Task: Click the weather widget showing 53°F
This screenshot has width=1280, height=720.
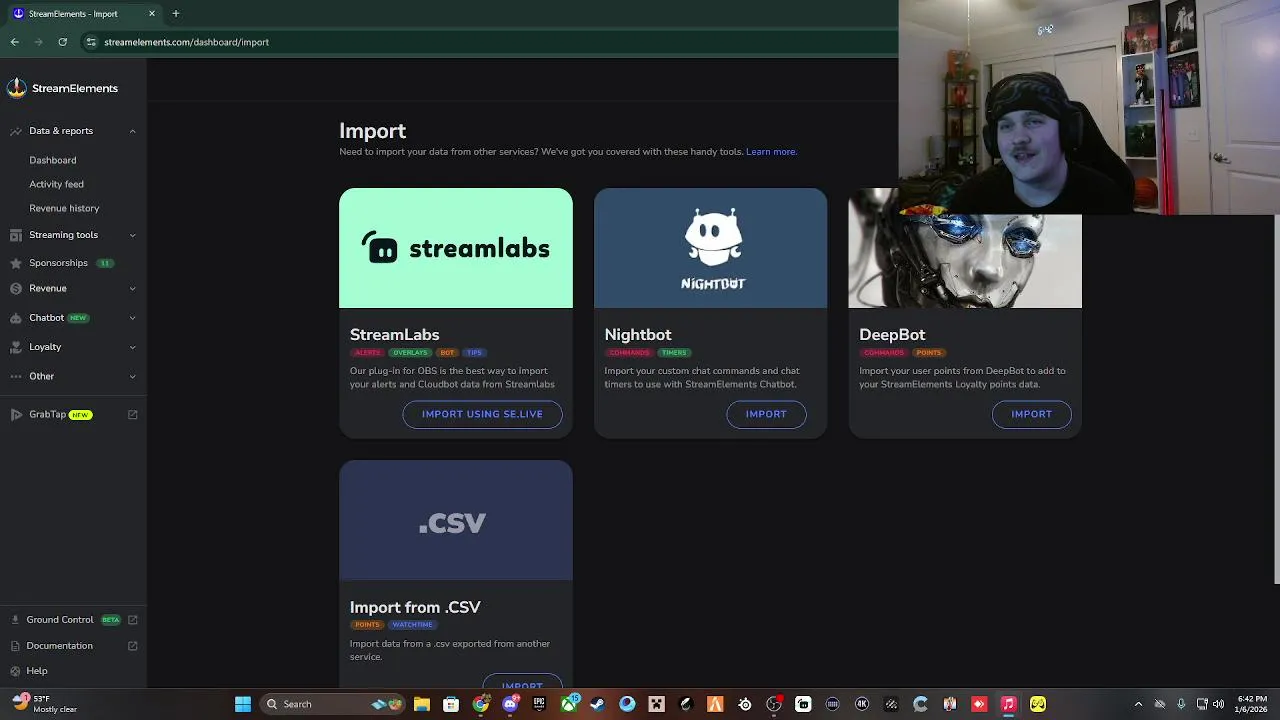Action: pos(45,704)
